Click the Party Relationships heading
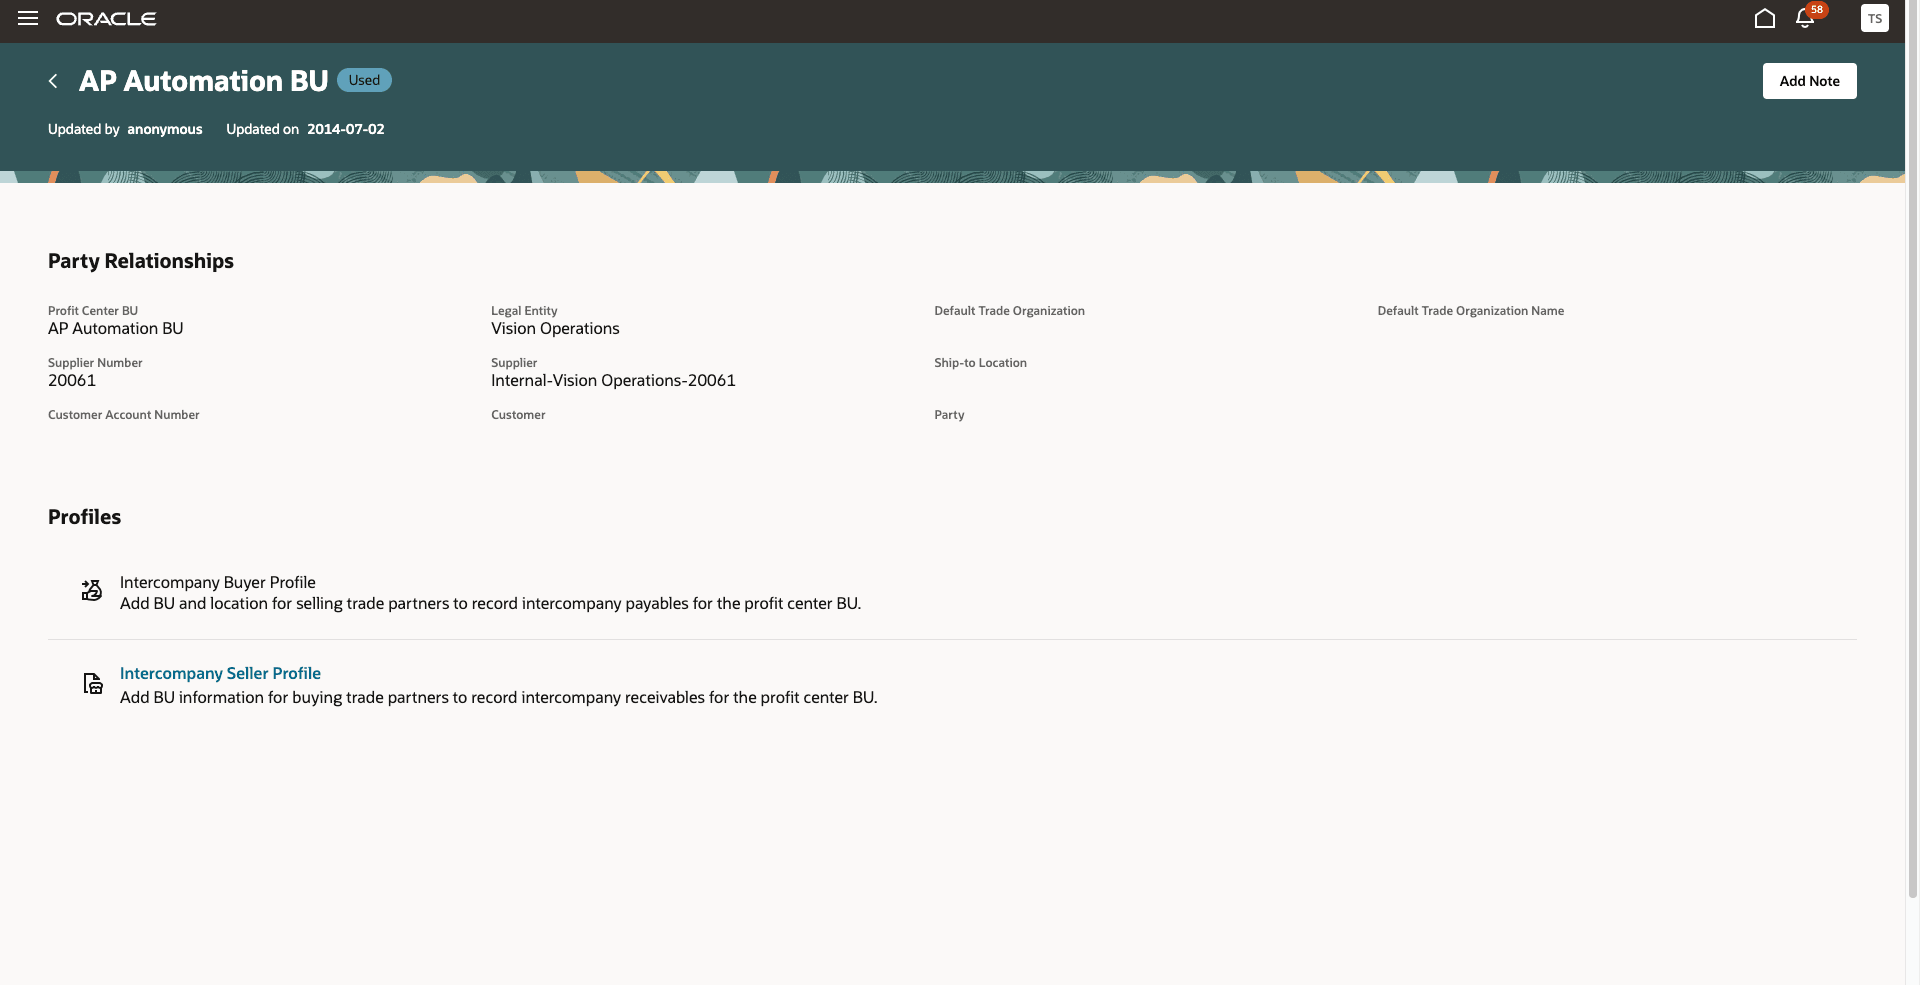Screen dimensions: 1920x985 point(141,261)
